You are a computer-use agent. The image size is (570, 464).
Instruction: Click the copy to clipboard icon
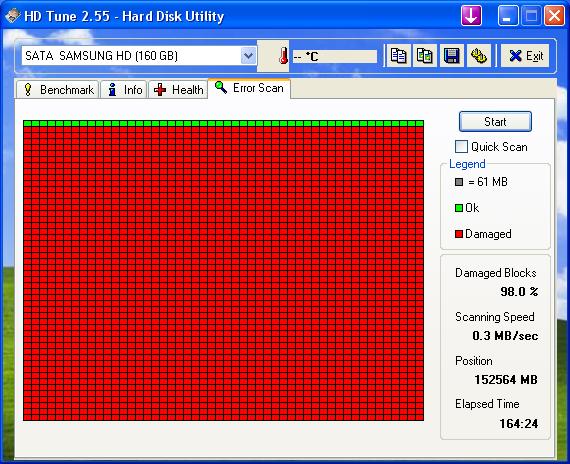pyautogui.click(x=398, y=56)
